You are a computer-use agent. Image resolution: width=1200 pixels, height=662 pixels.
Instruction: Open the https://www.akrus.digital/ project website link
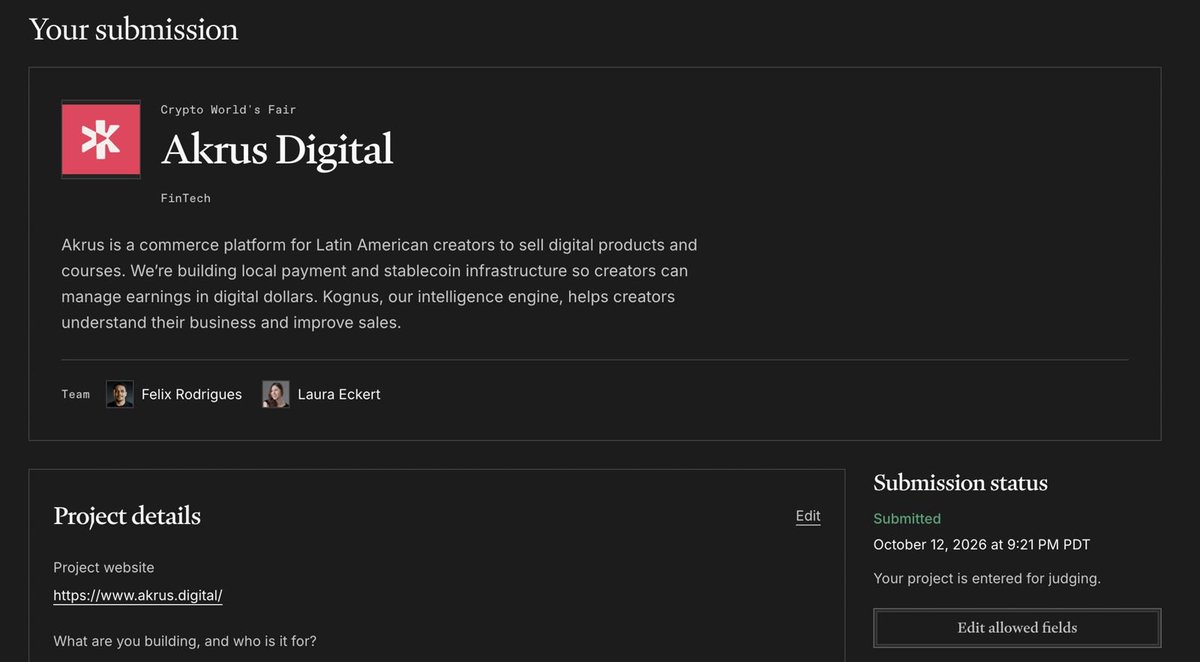pos(138,596)
